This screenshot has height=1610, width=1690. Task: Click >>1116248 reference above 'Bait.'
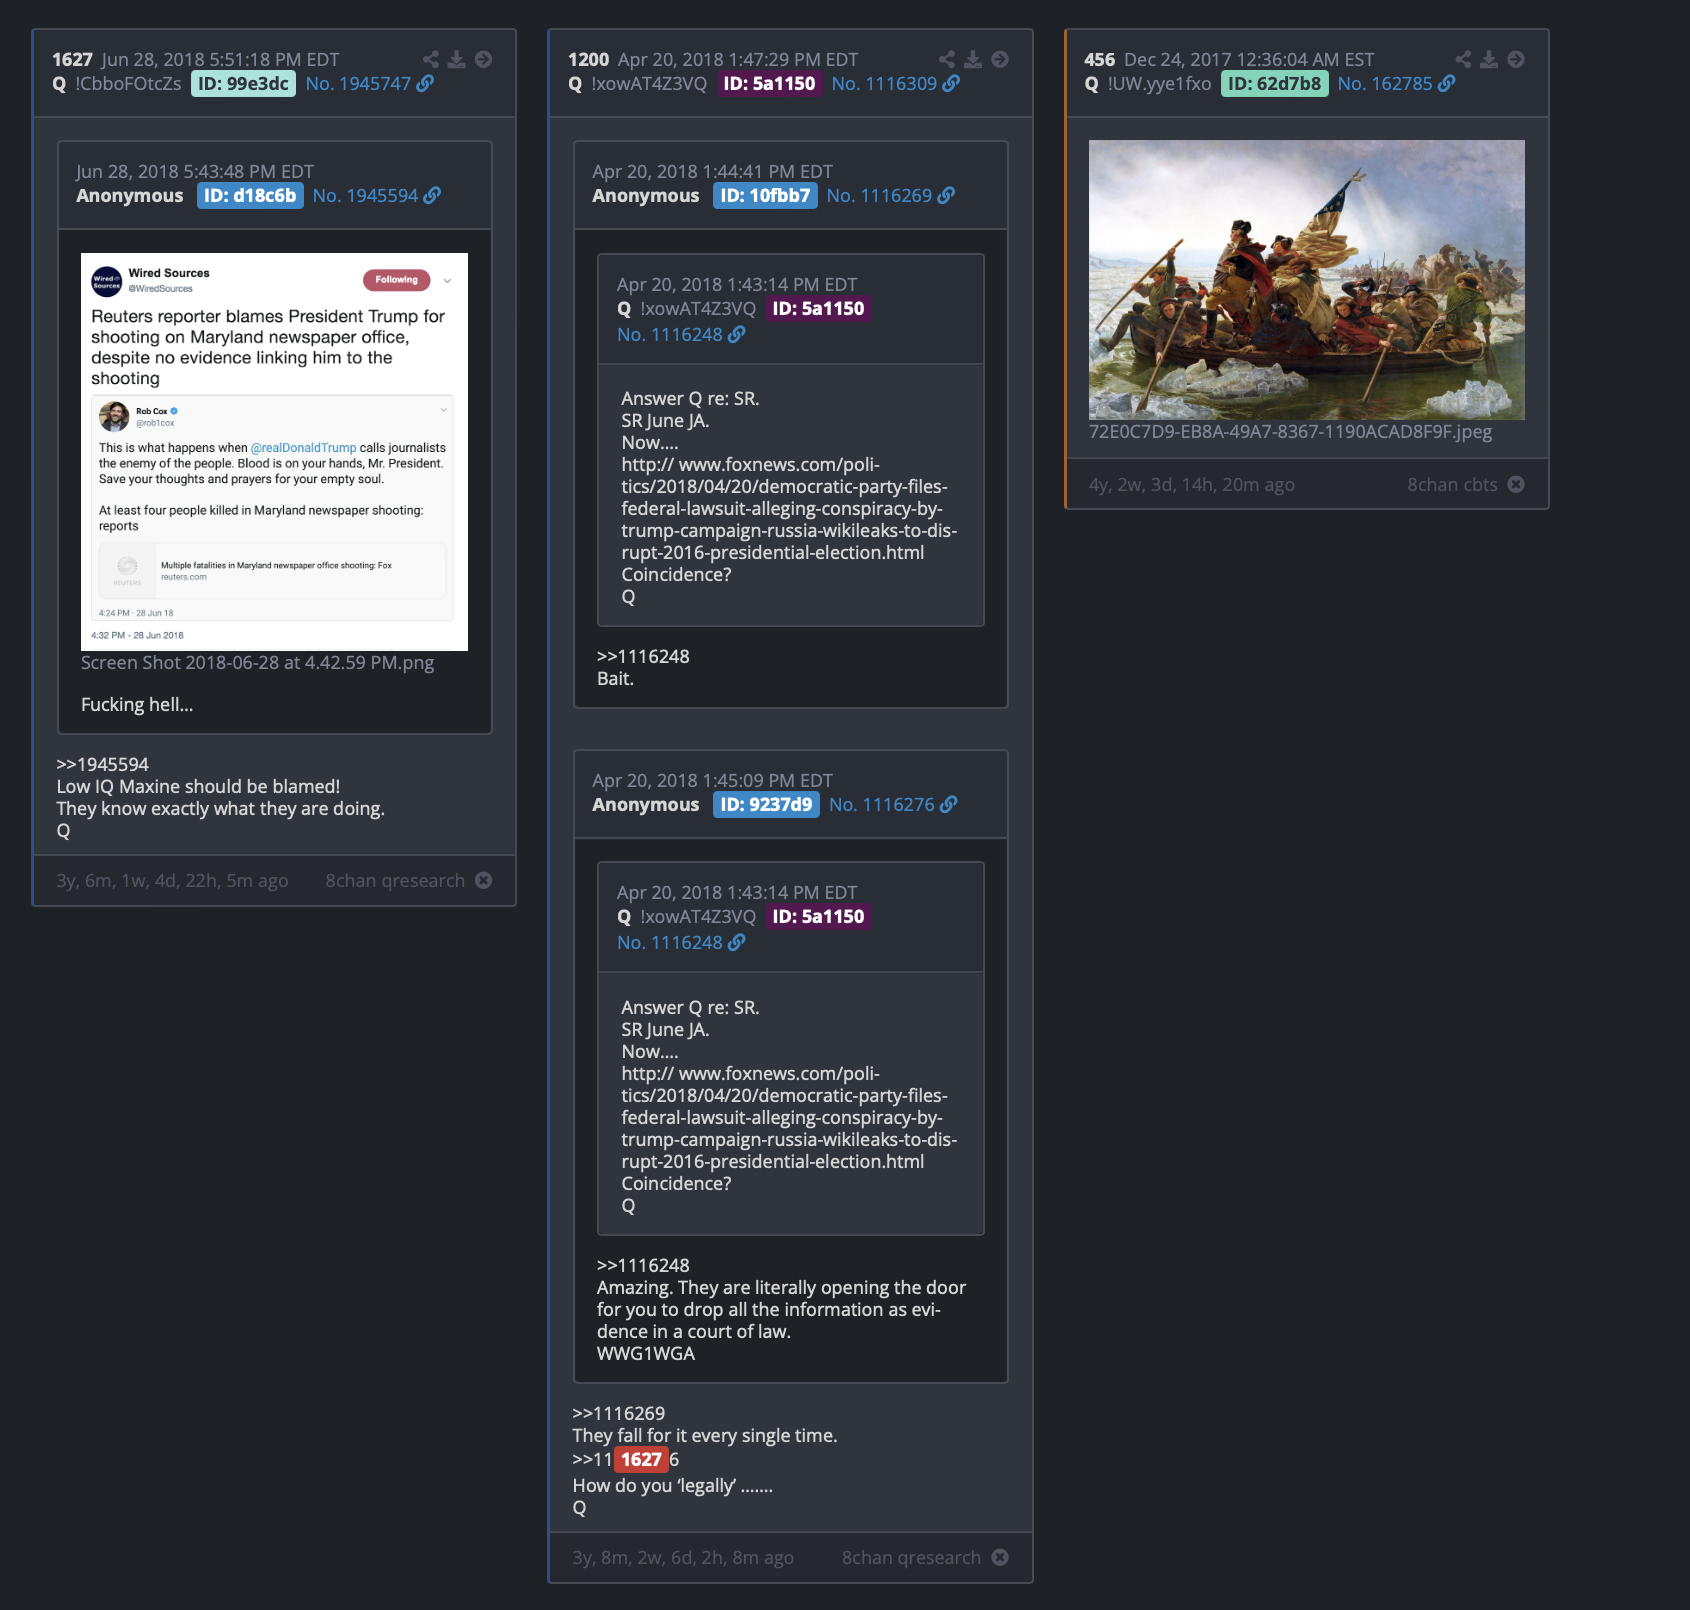(643, 656)
